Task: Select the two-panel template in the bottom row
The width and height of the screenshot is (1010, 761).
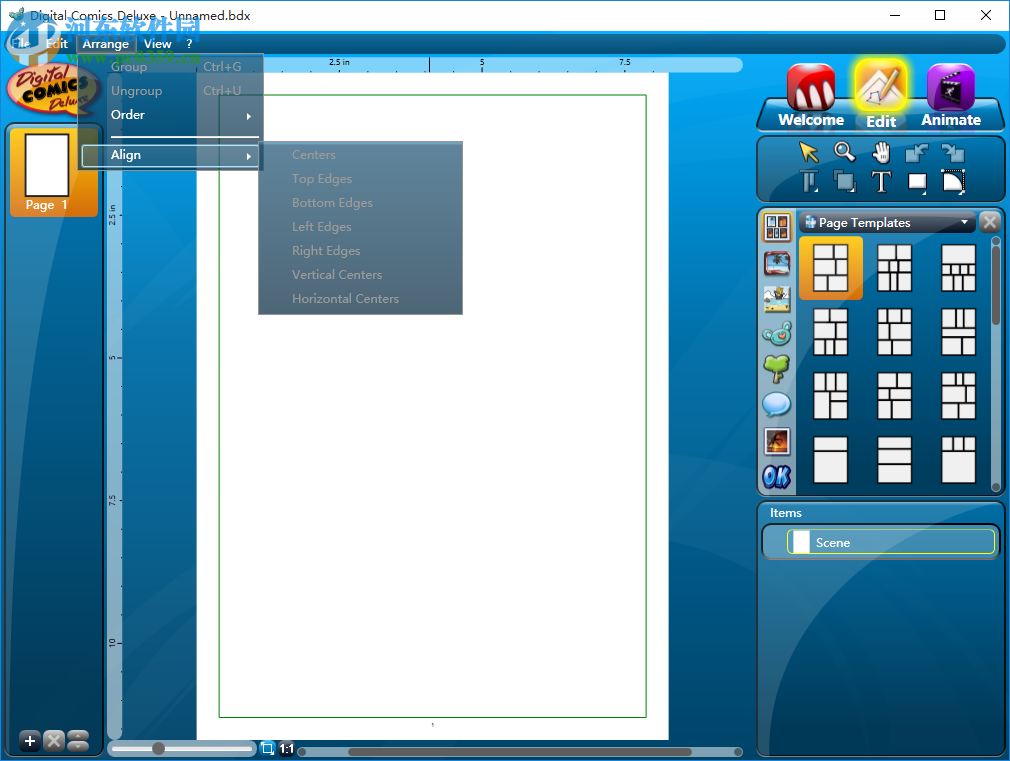Action: click(x=831, y=459)
